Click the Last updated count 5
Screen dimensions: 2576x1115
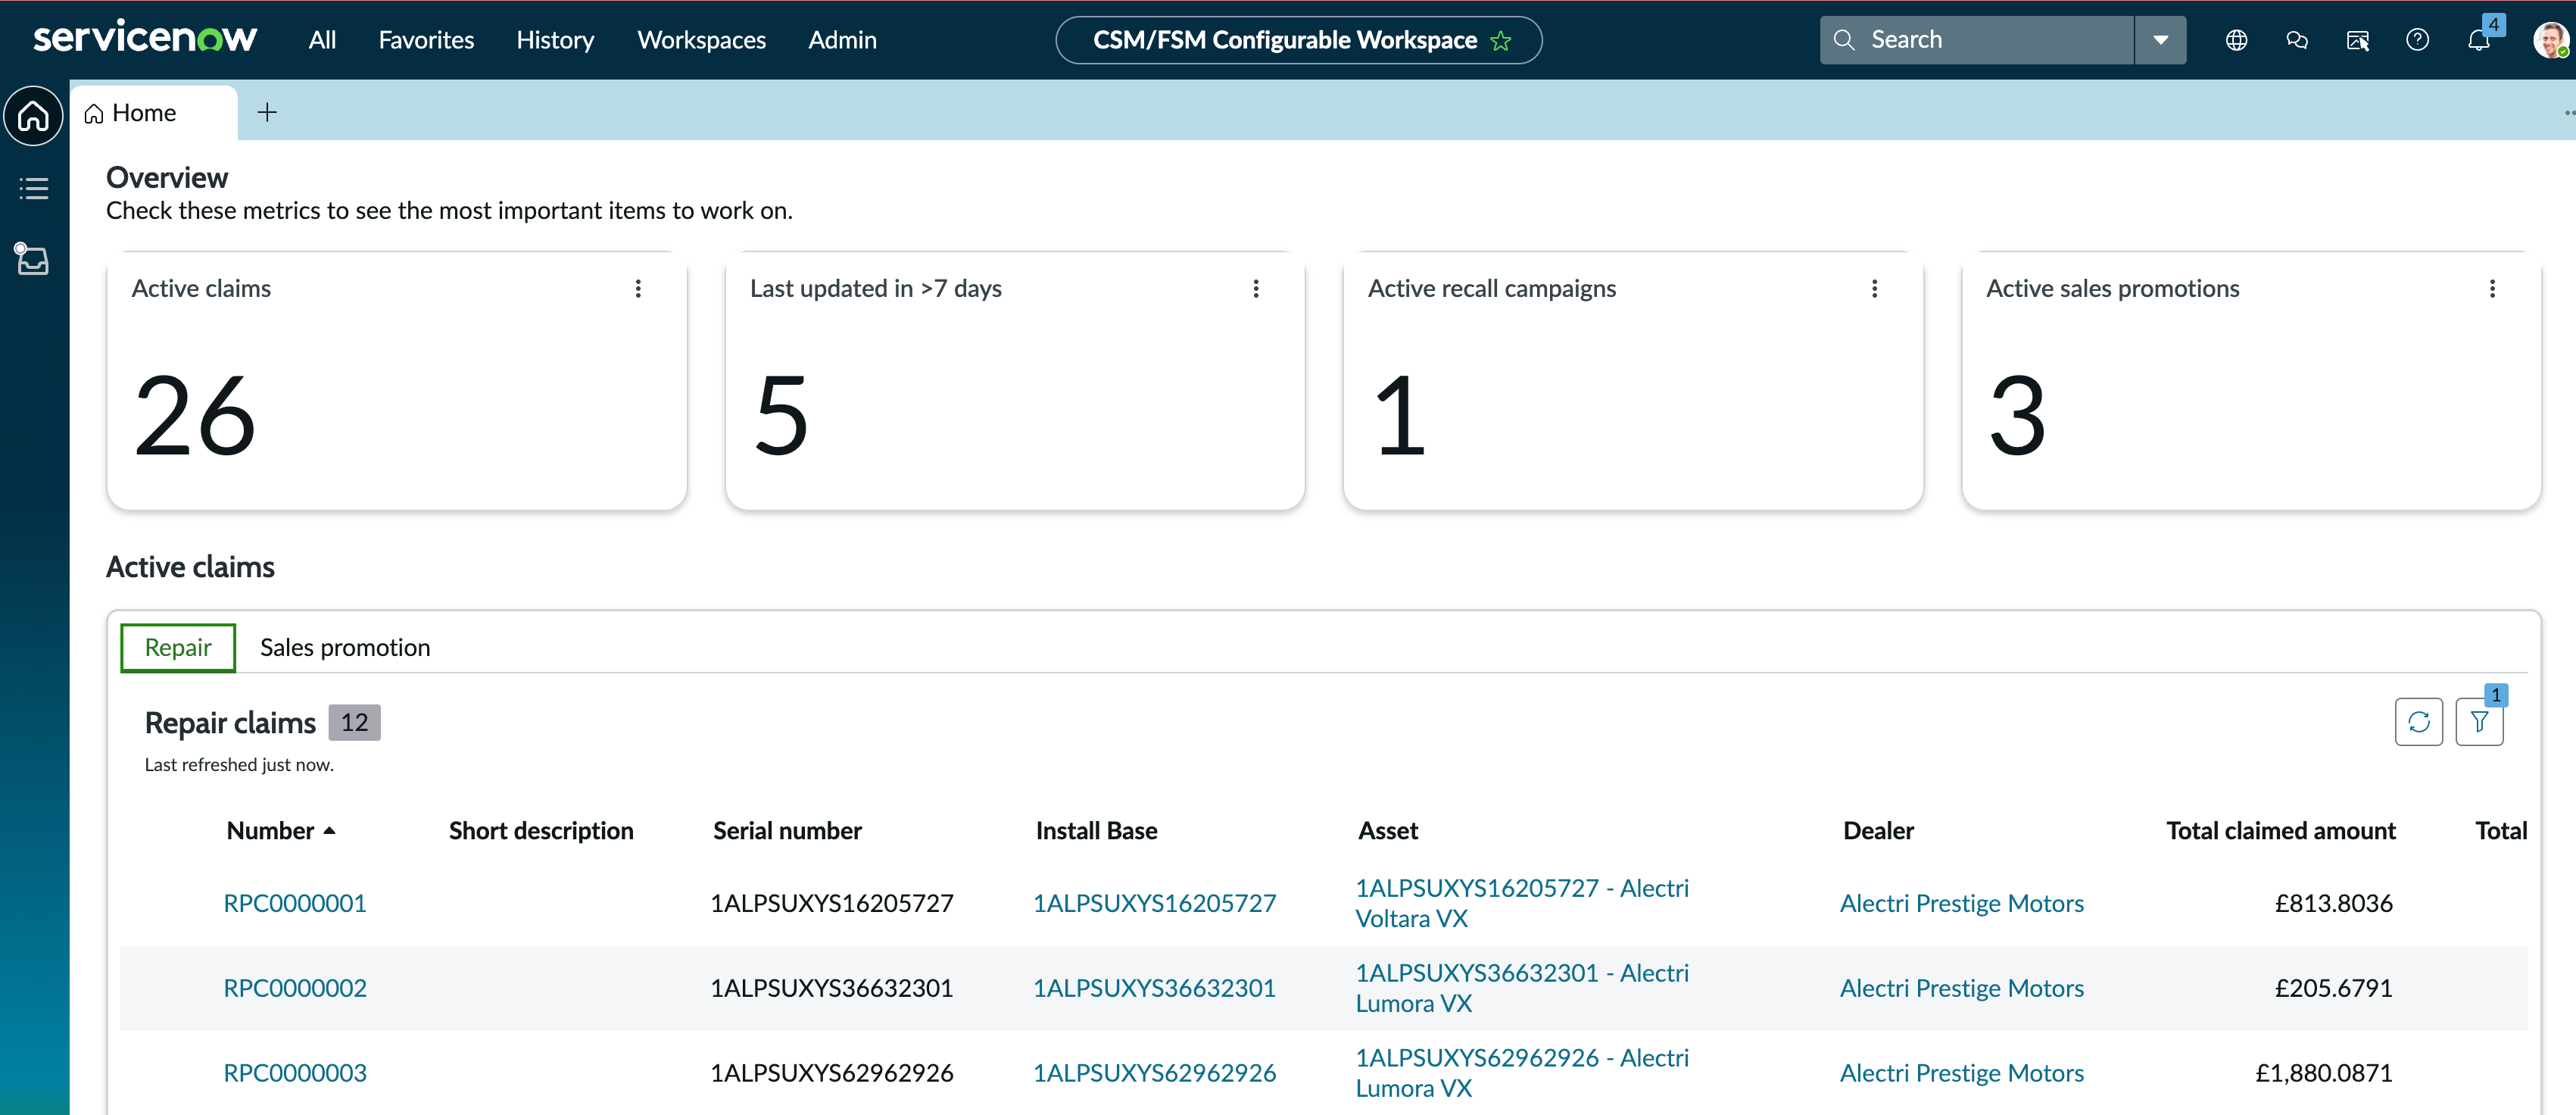click(x=781, y=415)
